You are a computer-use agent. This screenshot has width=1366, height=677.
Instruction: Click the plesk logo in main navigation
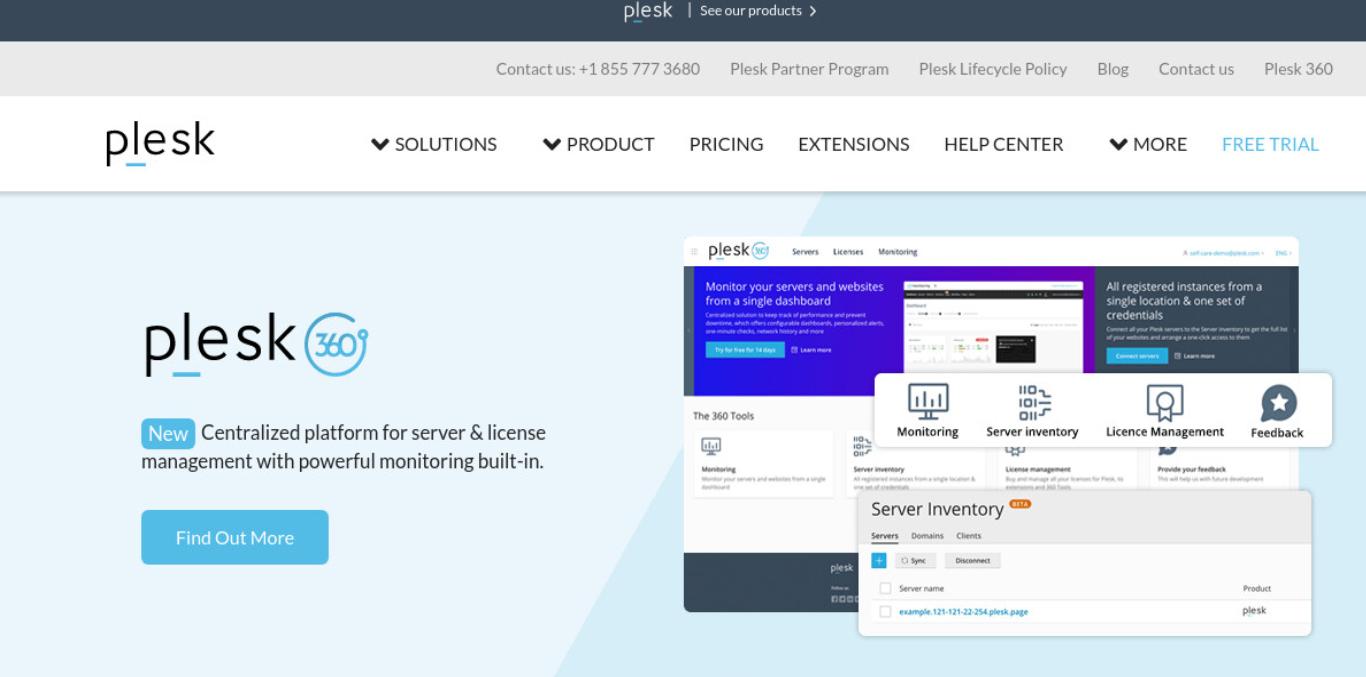coord(160,143)
